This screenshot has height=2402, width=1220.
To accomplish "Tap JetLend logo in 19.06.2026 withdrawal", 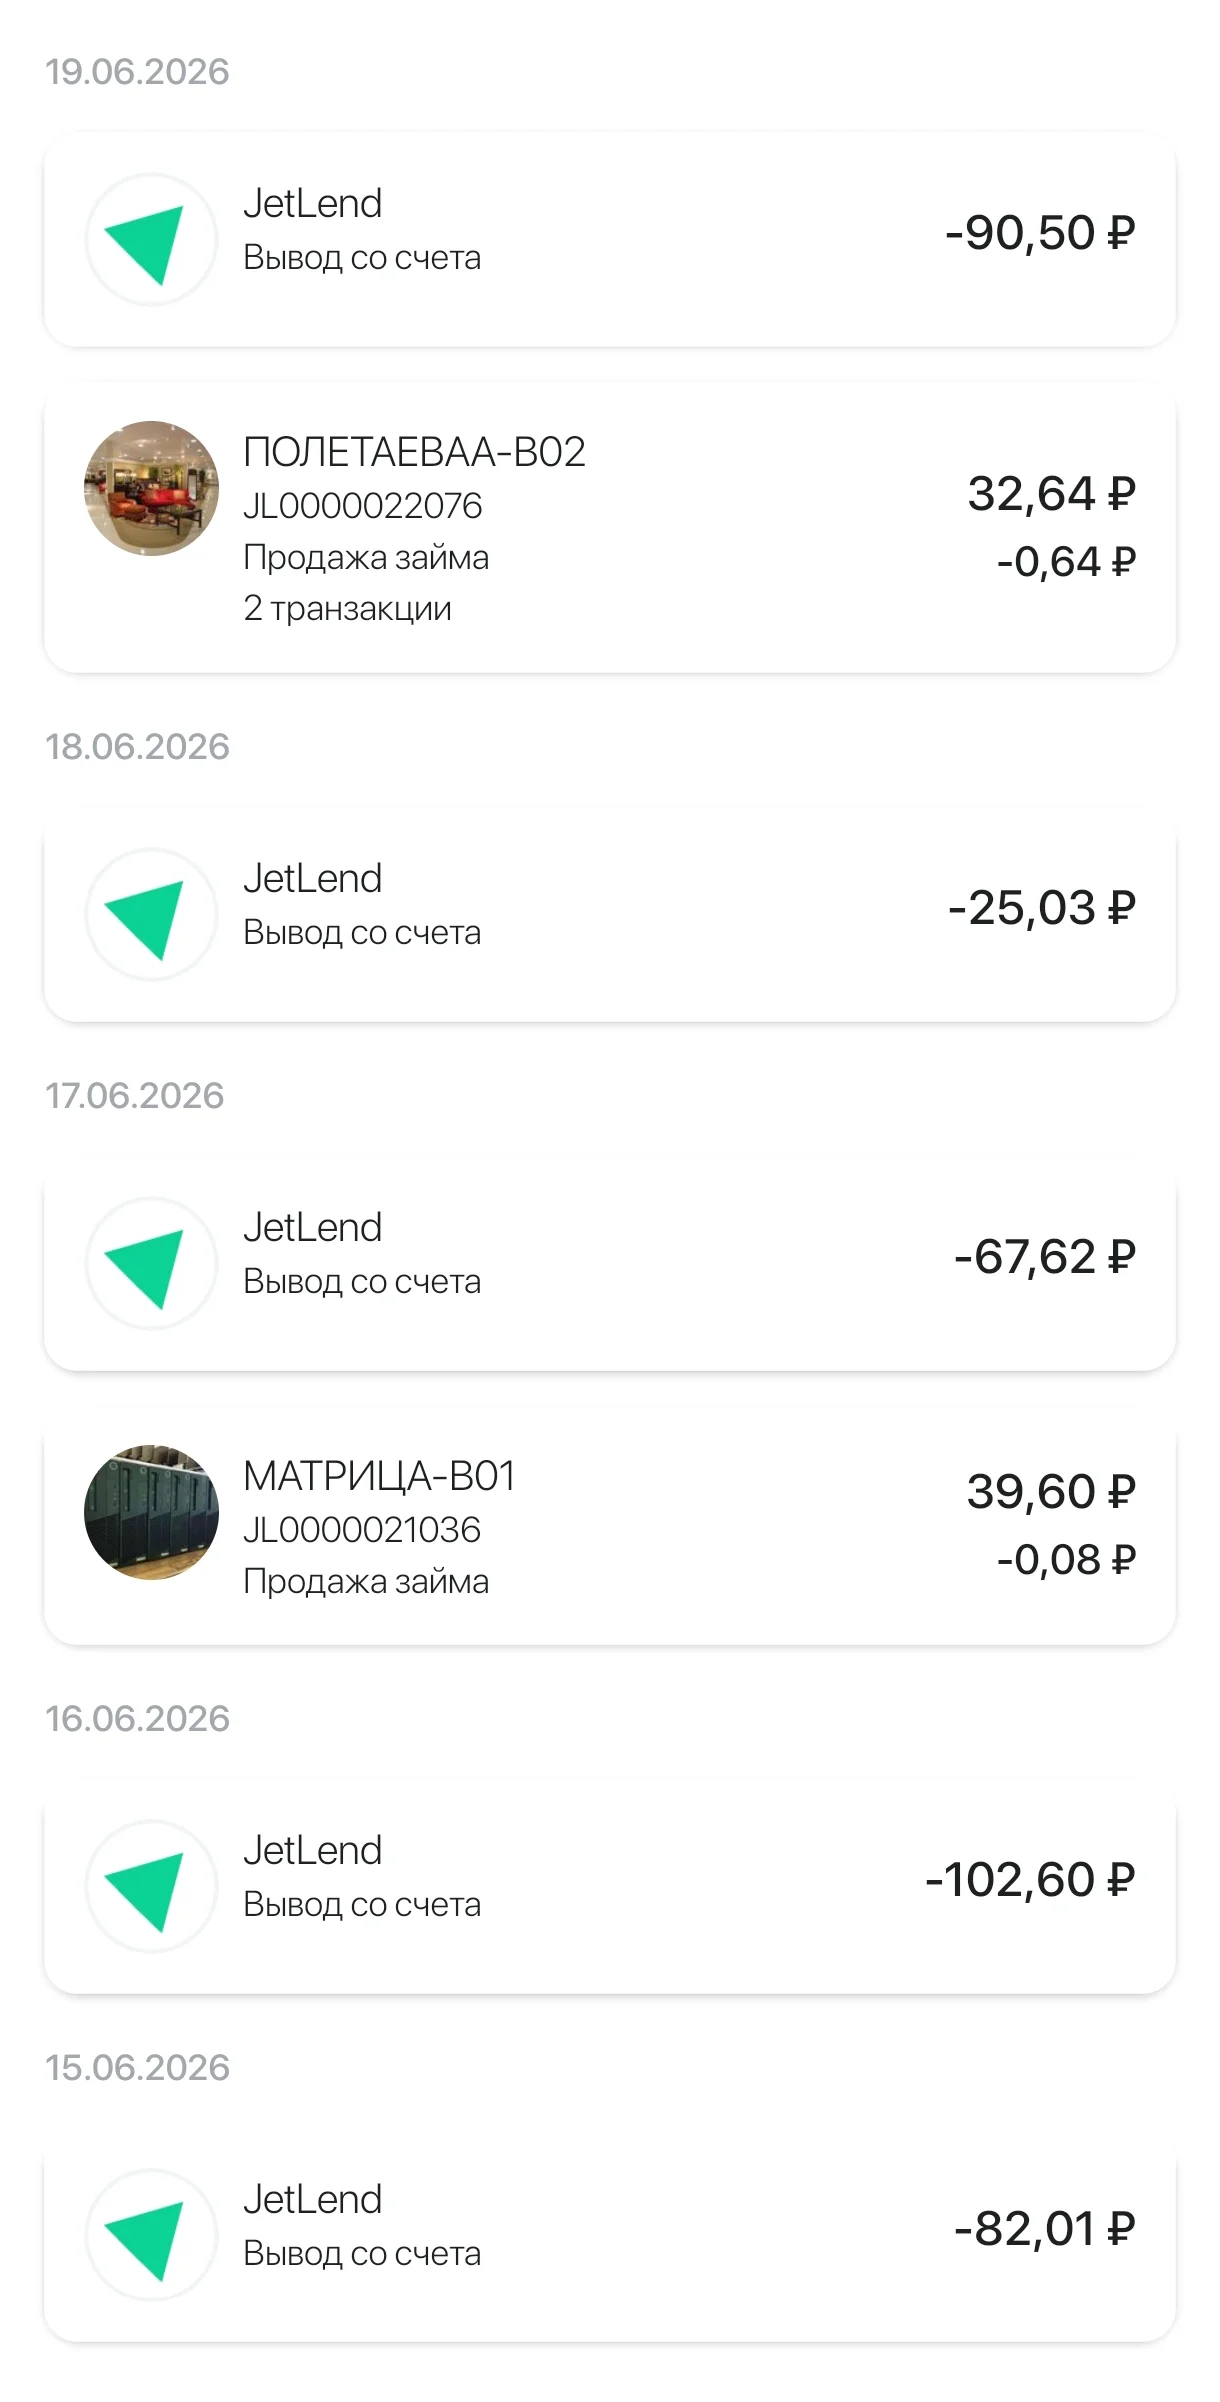I will [x=151, y=240].
